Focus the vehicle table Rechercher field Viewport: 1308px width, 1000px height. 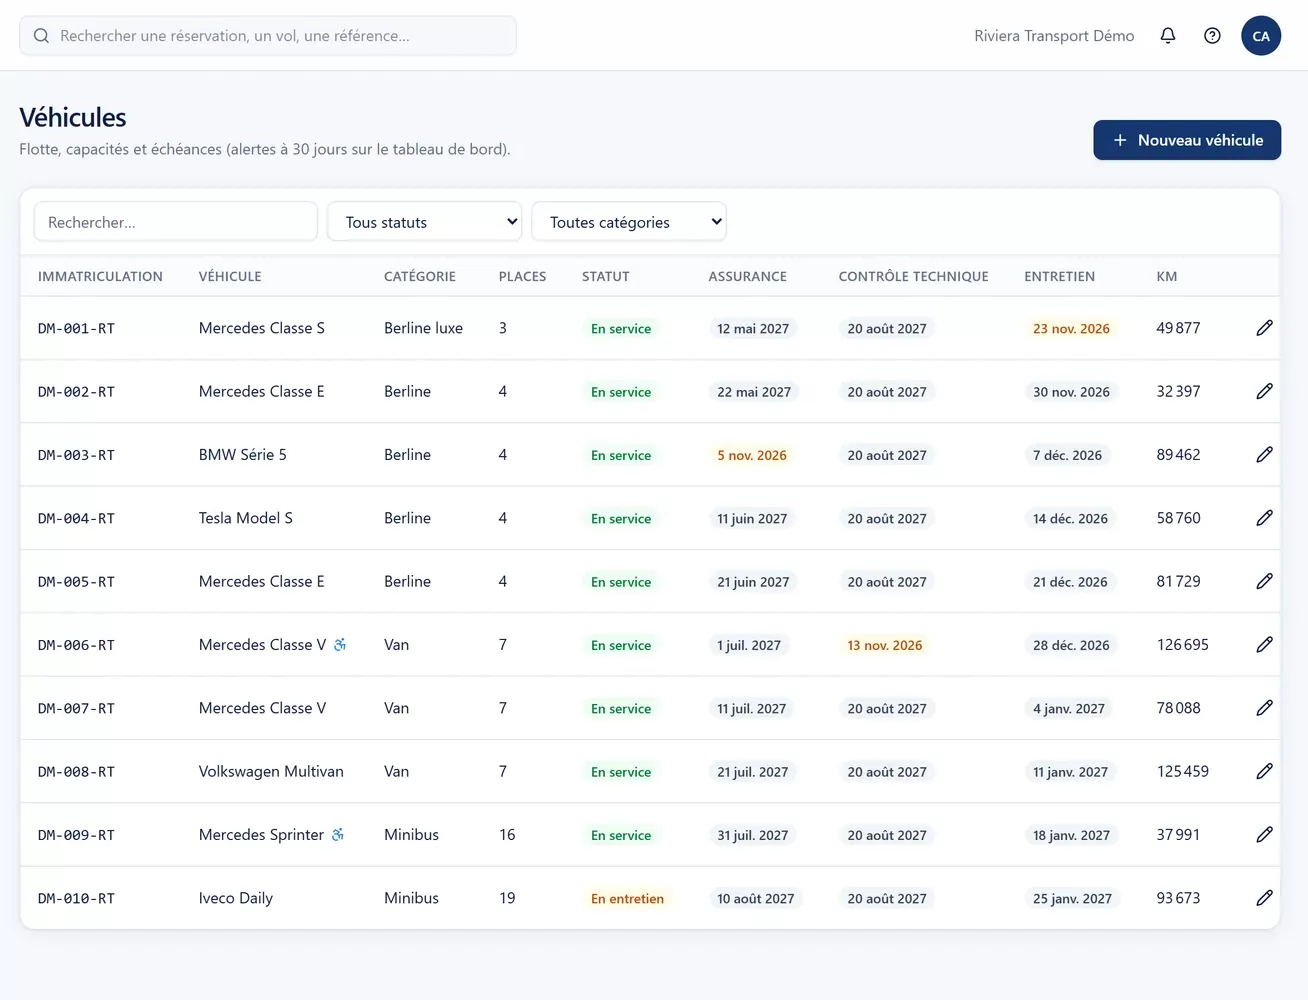coord(176,222)
